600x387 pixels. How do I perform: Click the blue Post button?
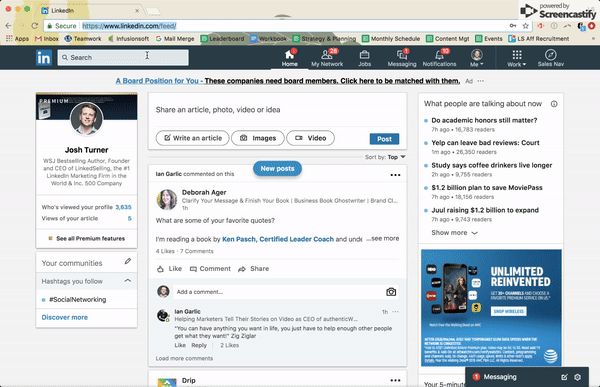pyautogui.click(x=384, y=139)
